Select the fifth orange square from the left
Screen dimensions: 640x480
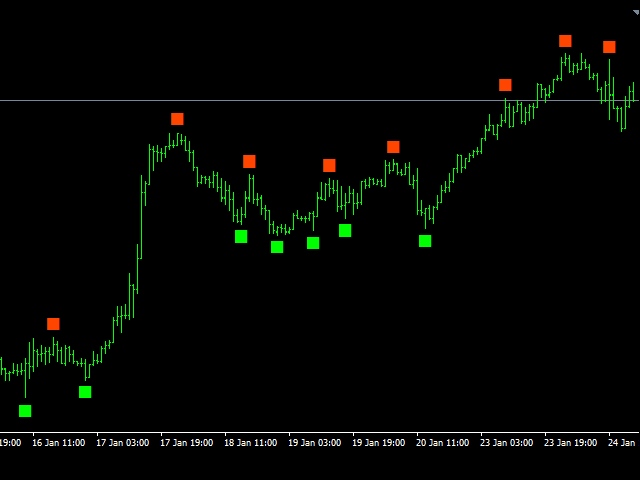[x=393, y=147]
